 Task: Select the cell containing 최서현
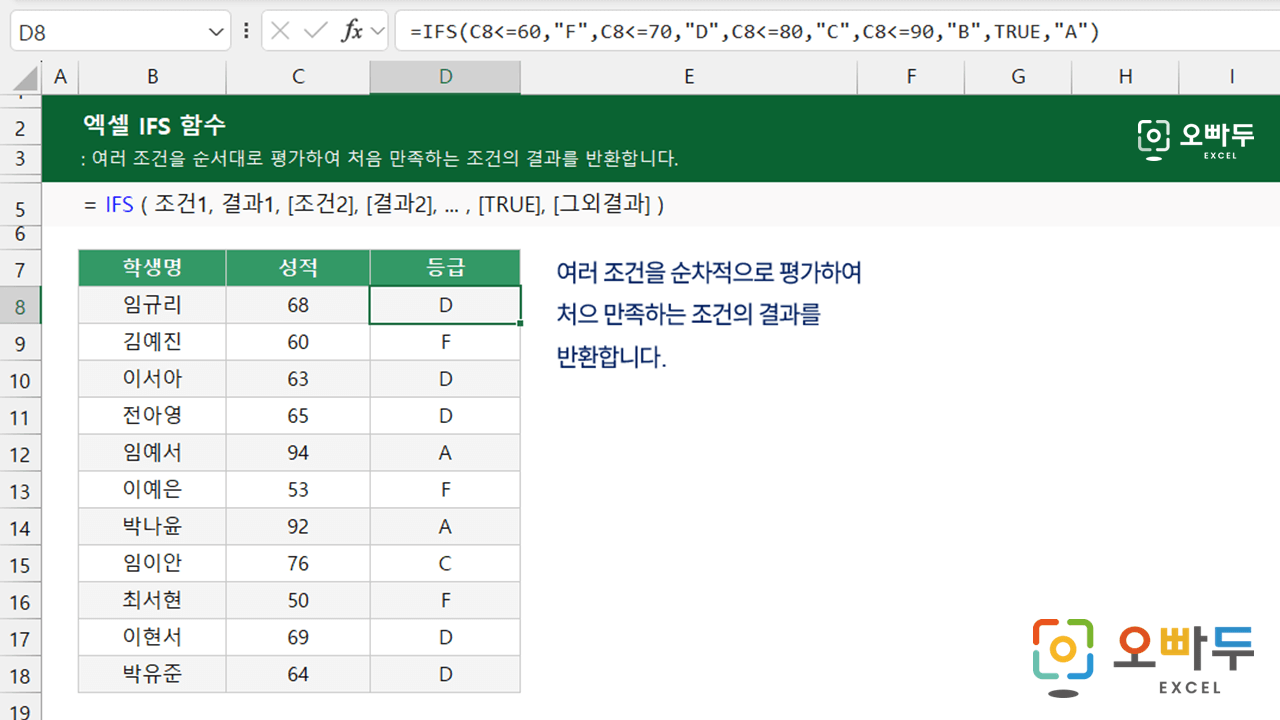(152, 601)
